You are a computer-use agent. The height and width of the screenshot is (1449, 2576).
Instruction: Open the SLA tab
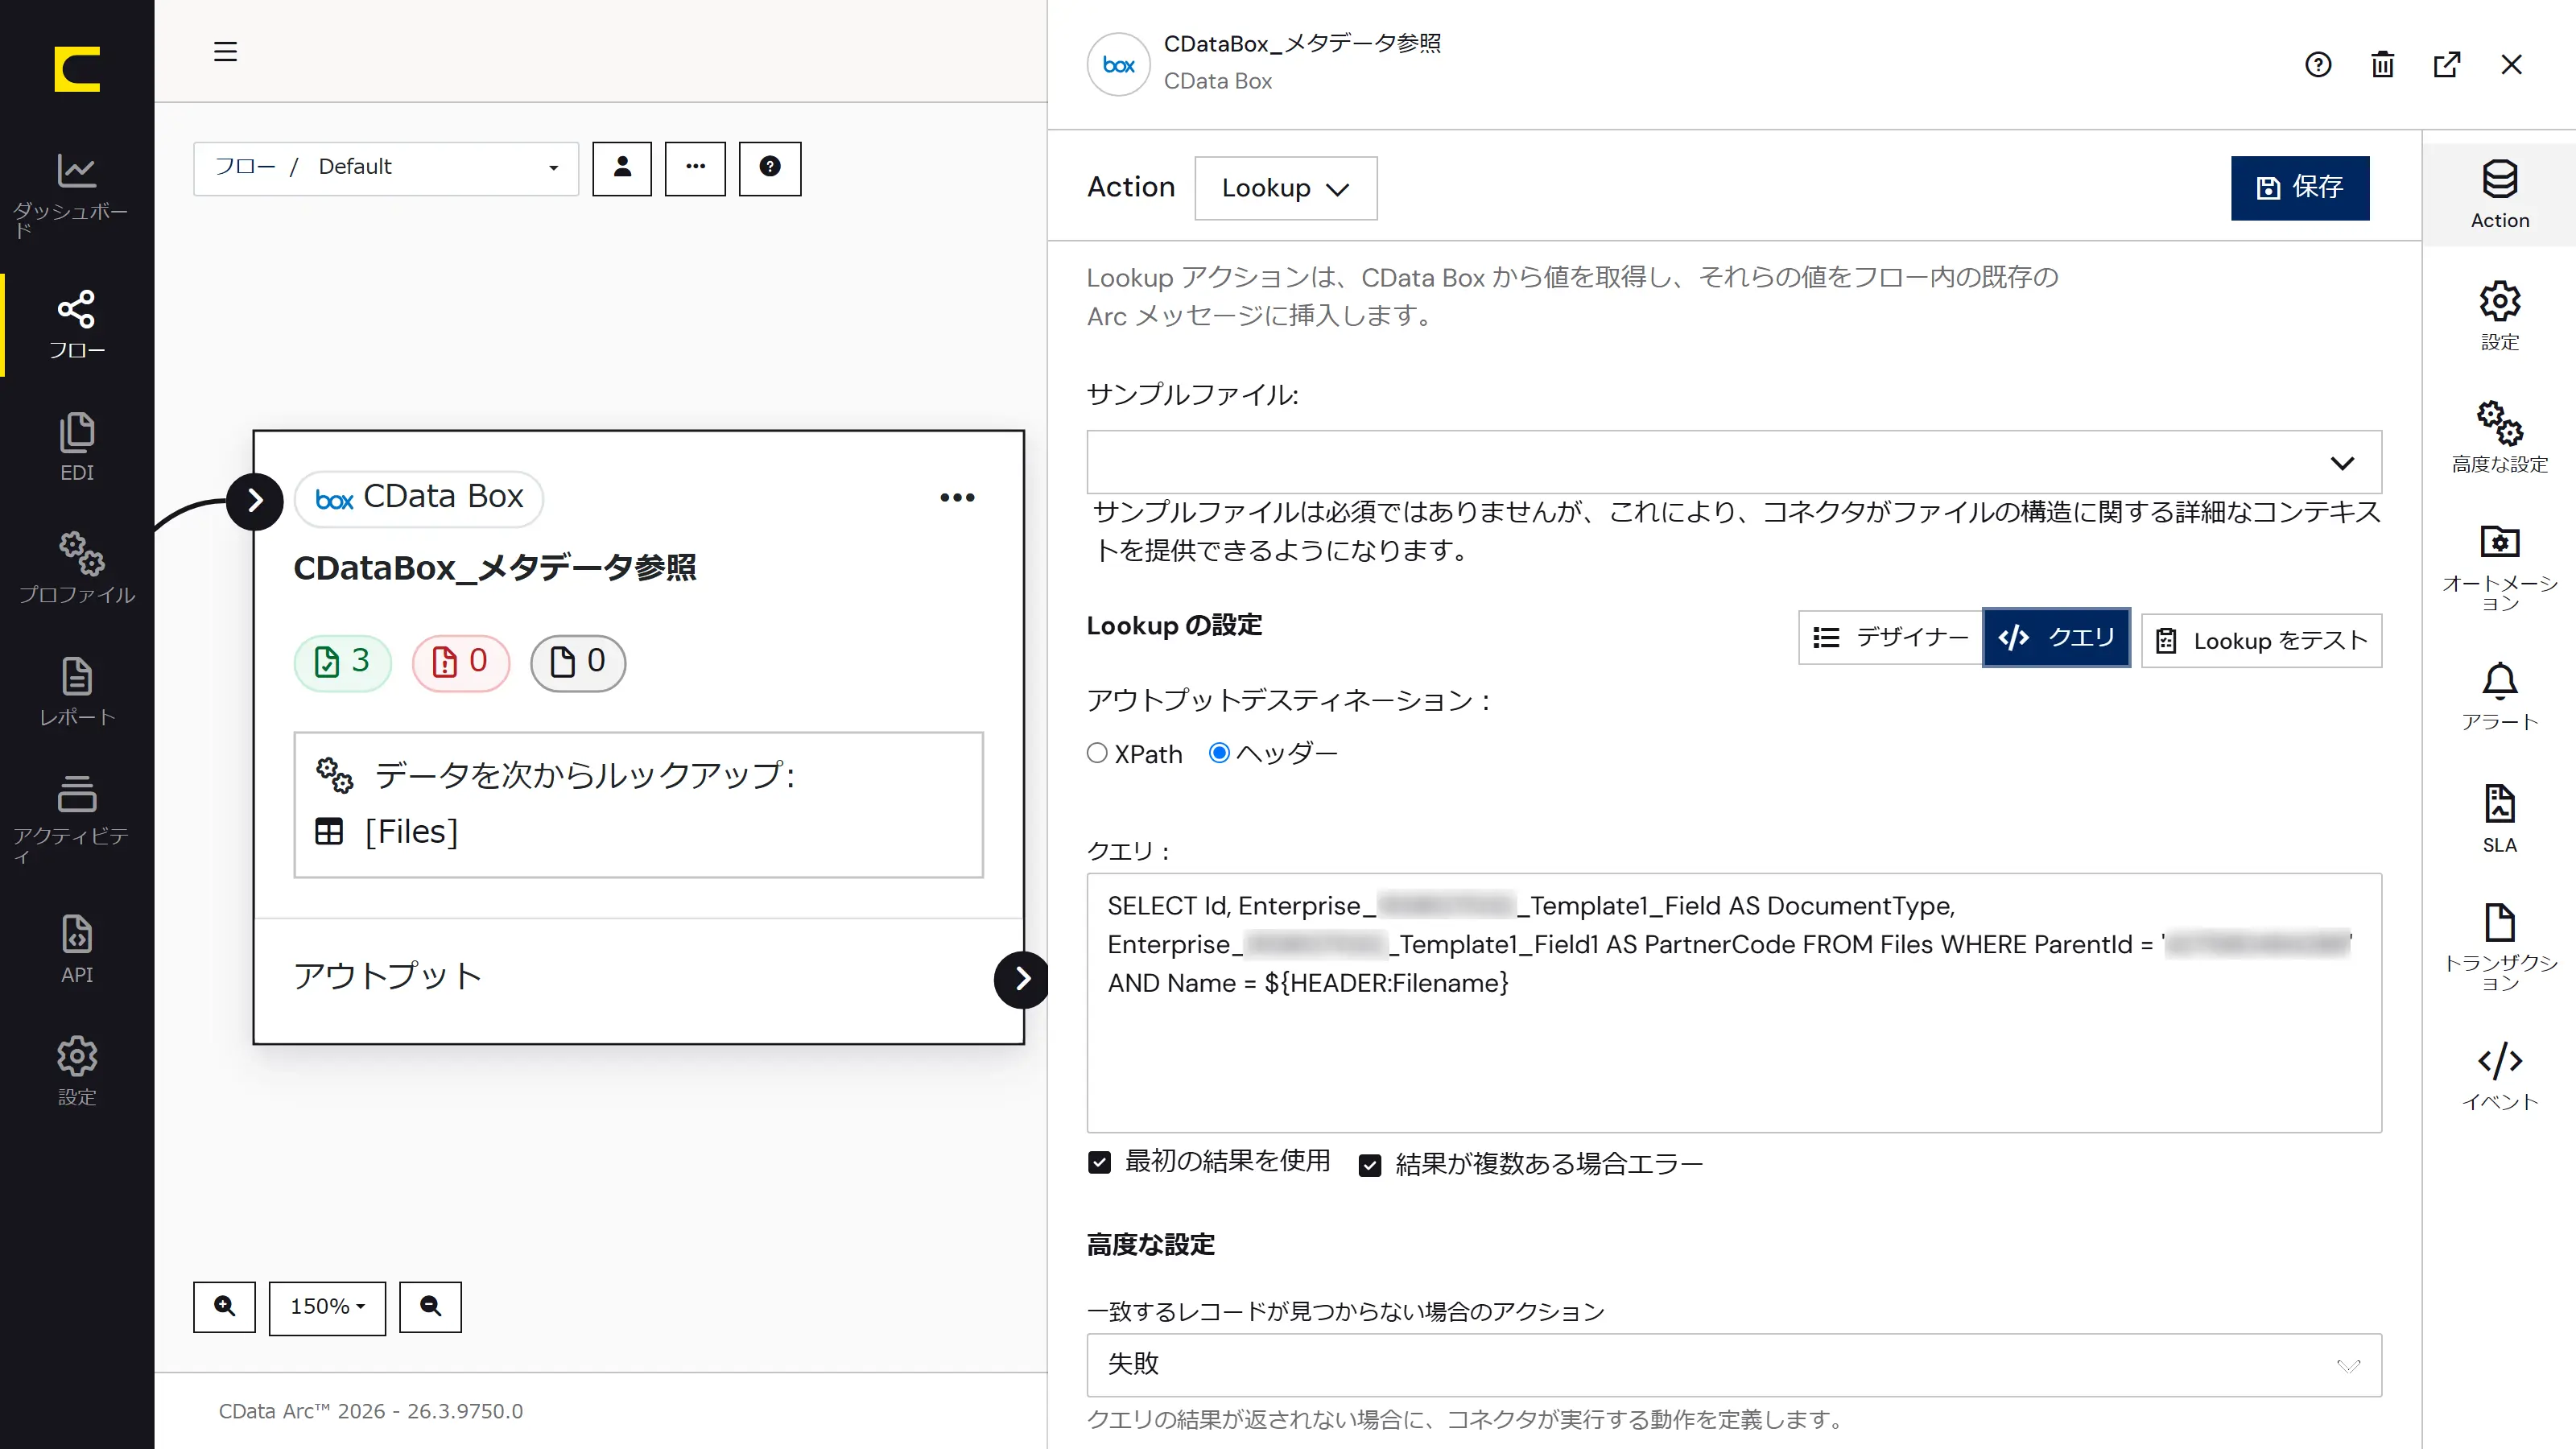point(2499,819)
